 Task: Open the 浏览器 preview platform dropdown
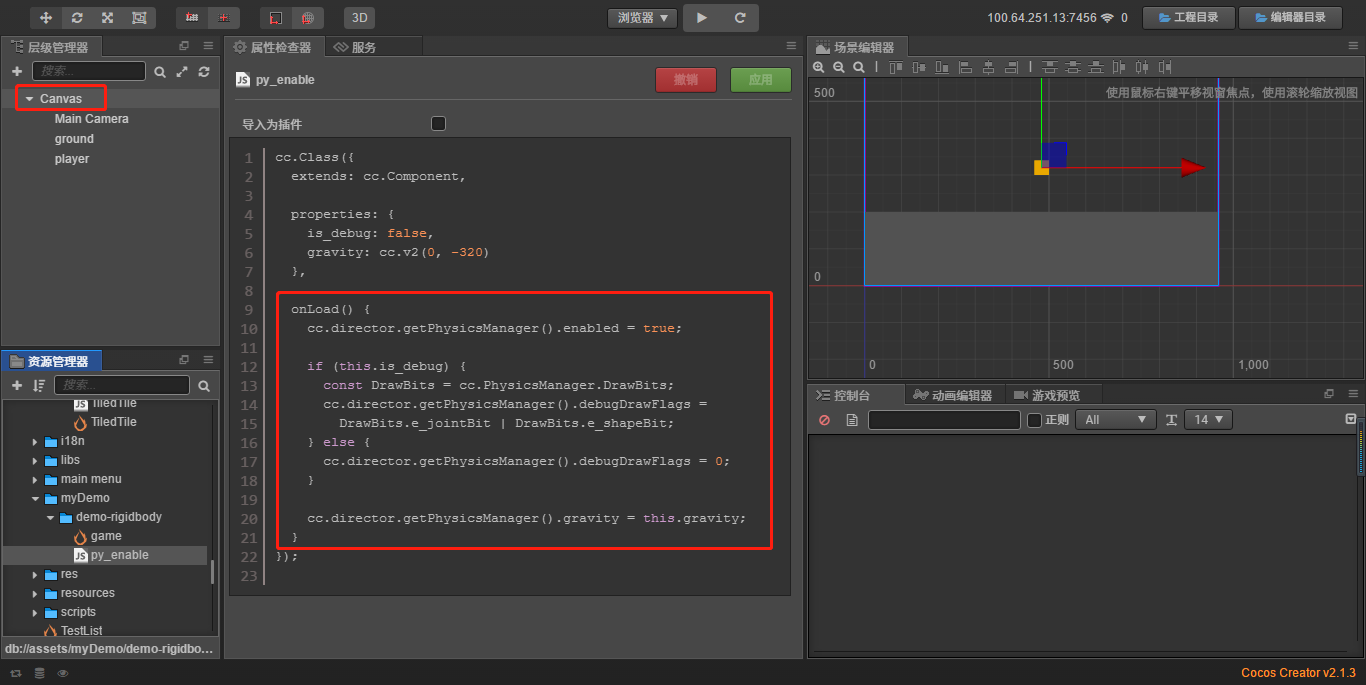(642, 18)
